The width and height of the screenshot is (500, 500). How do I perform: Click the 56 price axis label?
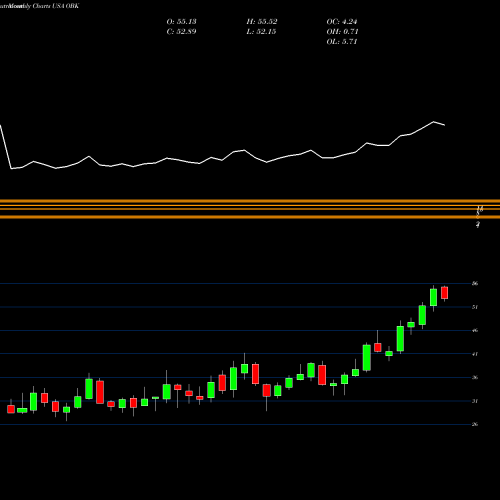click(x=475, y=284)
